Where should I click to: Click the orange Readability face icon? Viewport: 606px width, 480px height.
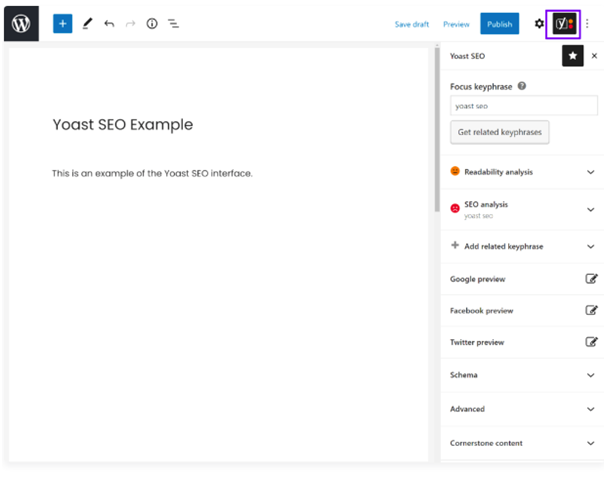point(455,171)
